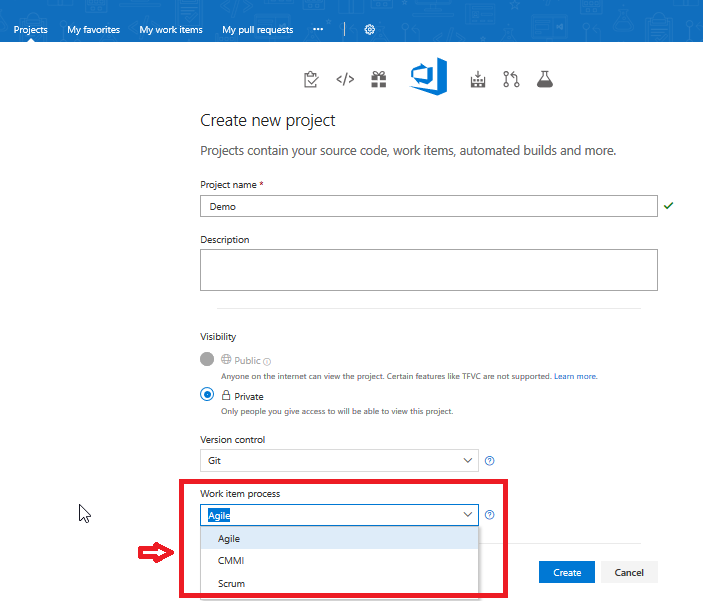Go to My pull requests tab
The height and width of the screenshot is (601, 703).
point(258,30)
